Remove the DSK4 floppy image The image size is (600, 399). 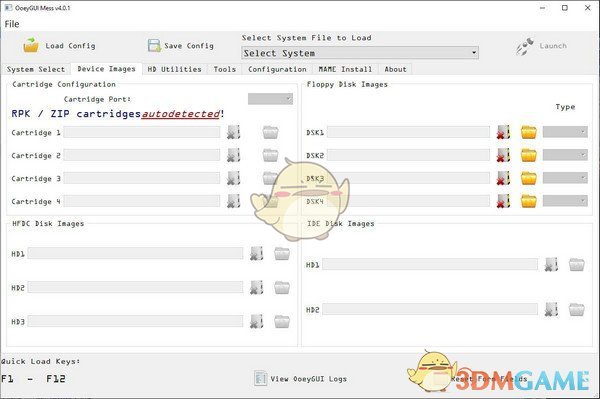click(x=503, y=201)
